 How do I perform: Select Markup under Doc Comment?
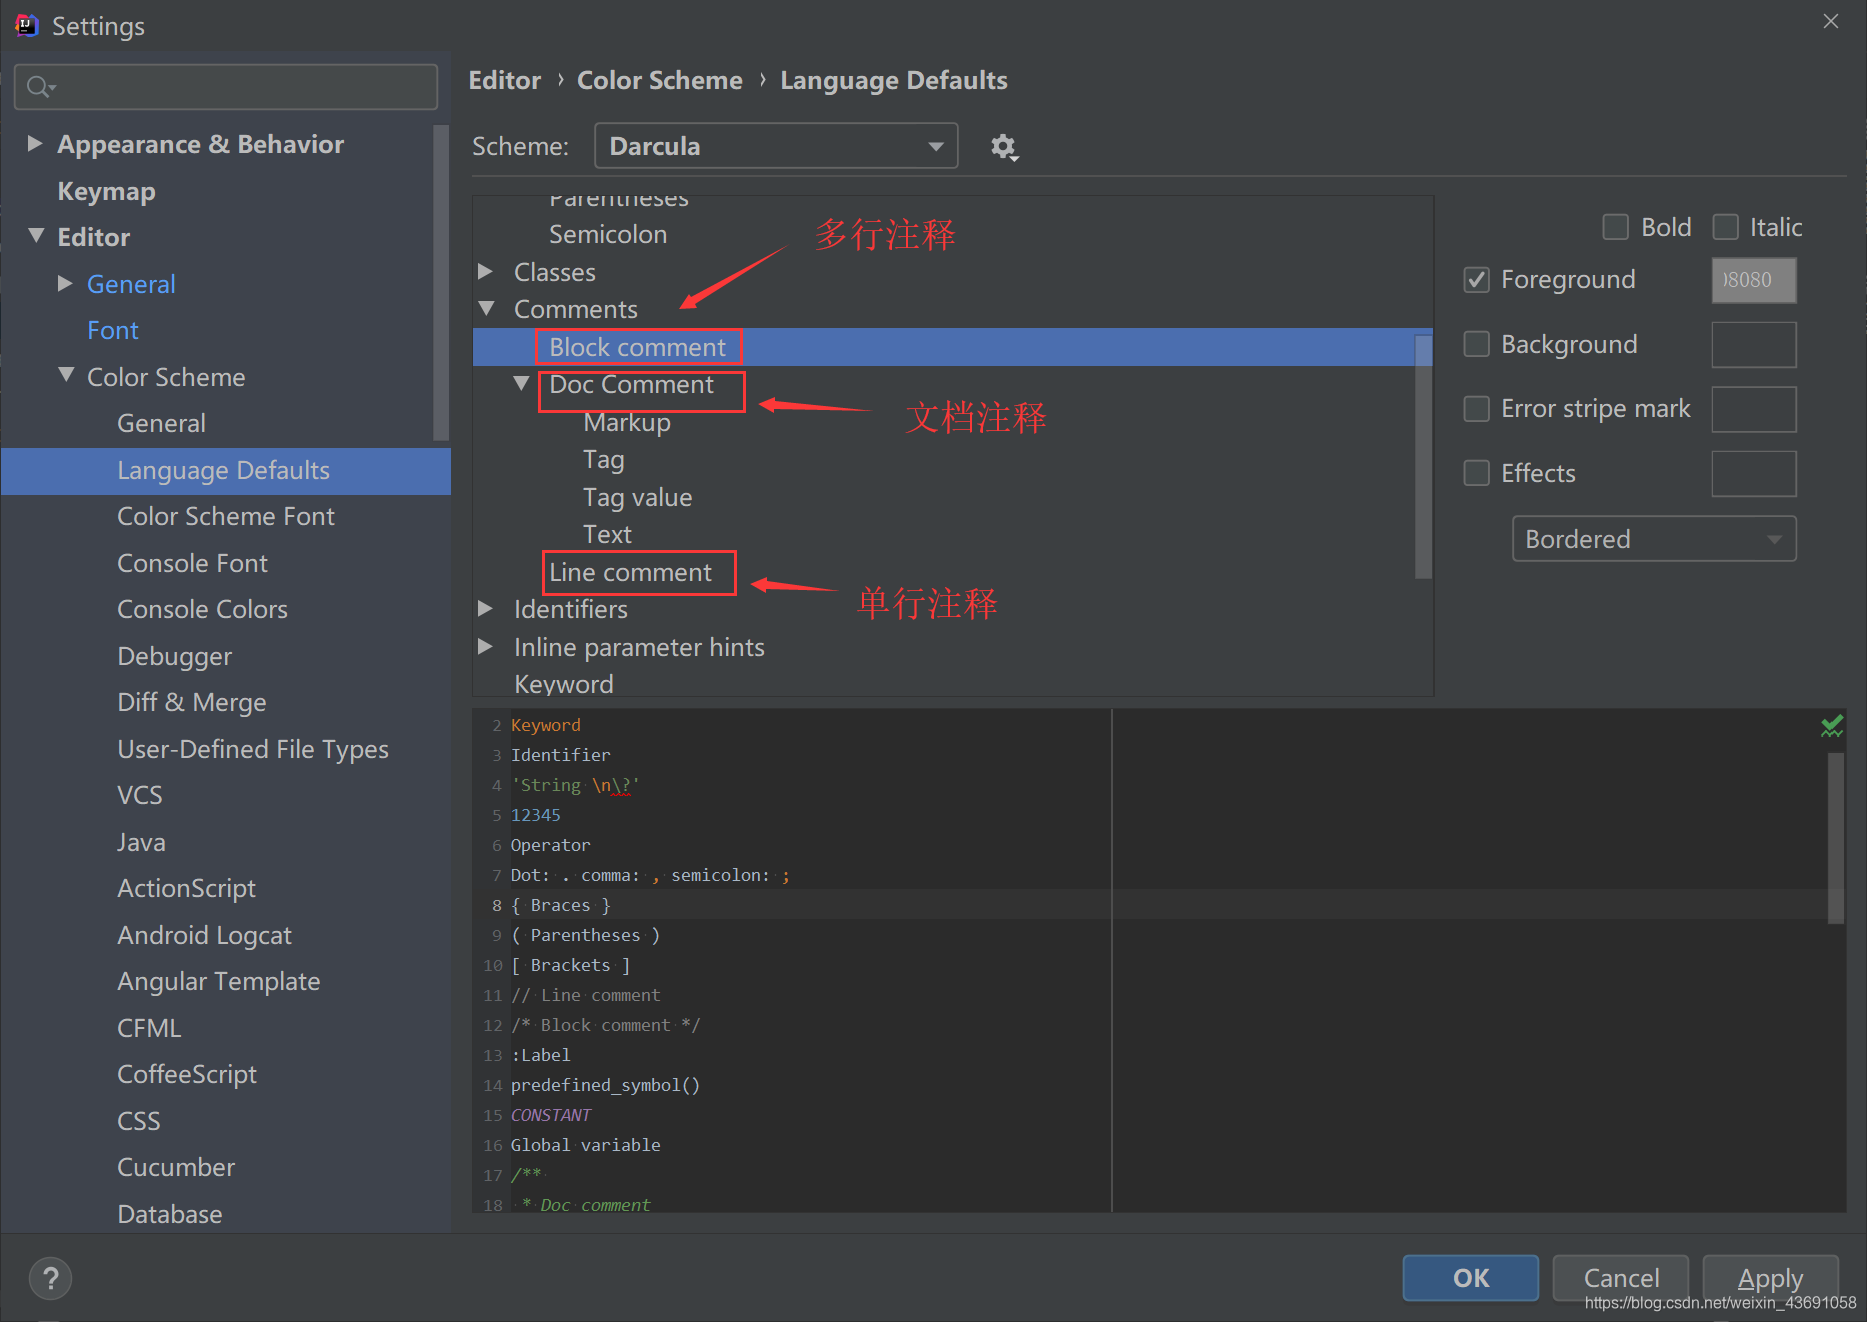627,422
